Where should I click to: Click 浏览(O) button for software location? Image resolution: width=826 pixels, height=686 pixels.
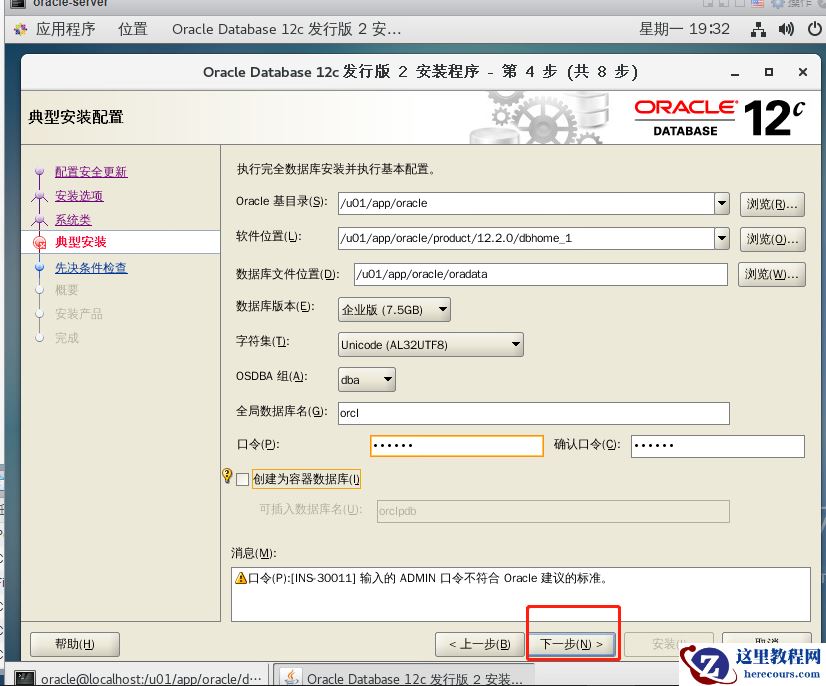[772, 239]
